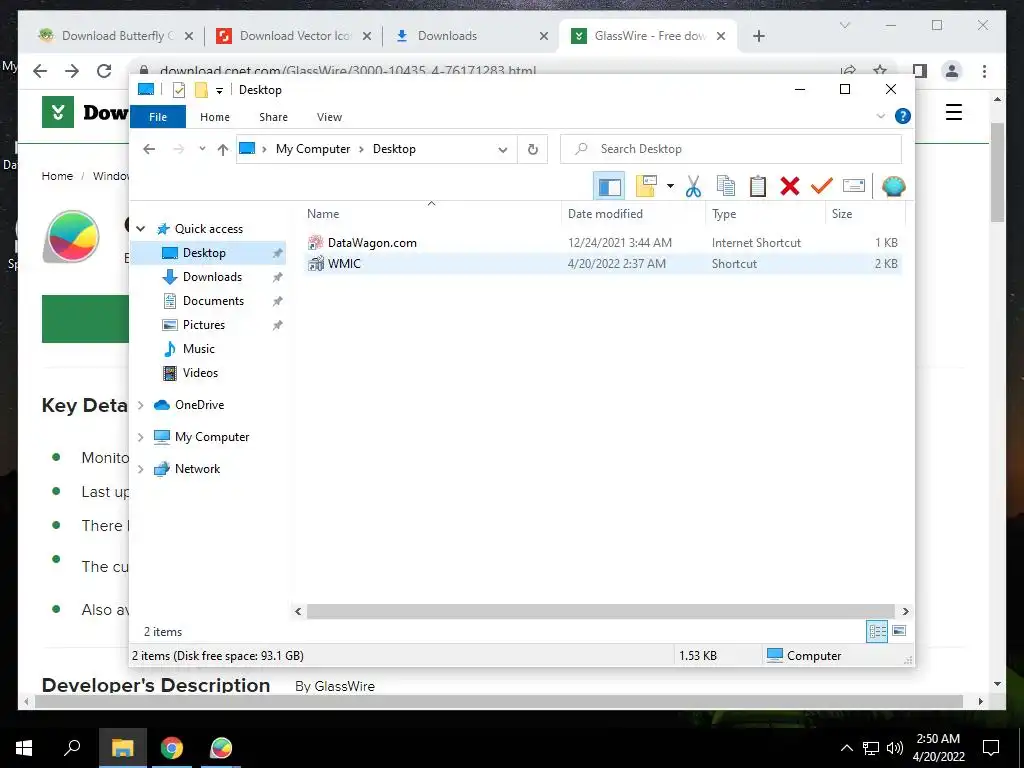Go back in File Explorer
Viewport: 1024px width, 768px height.
pyautogui.click(x=149, y=149)
